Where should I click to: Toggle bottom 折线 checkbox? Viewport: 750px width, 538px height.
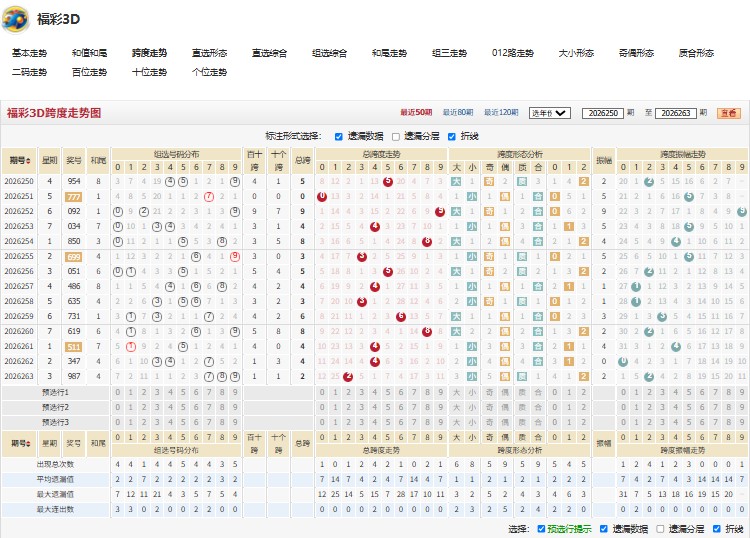[717, 528]
